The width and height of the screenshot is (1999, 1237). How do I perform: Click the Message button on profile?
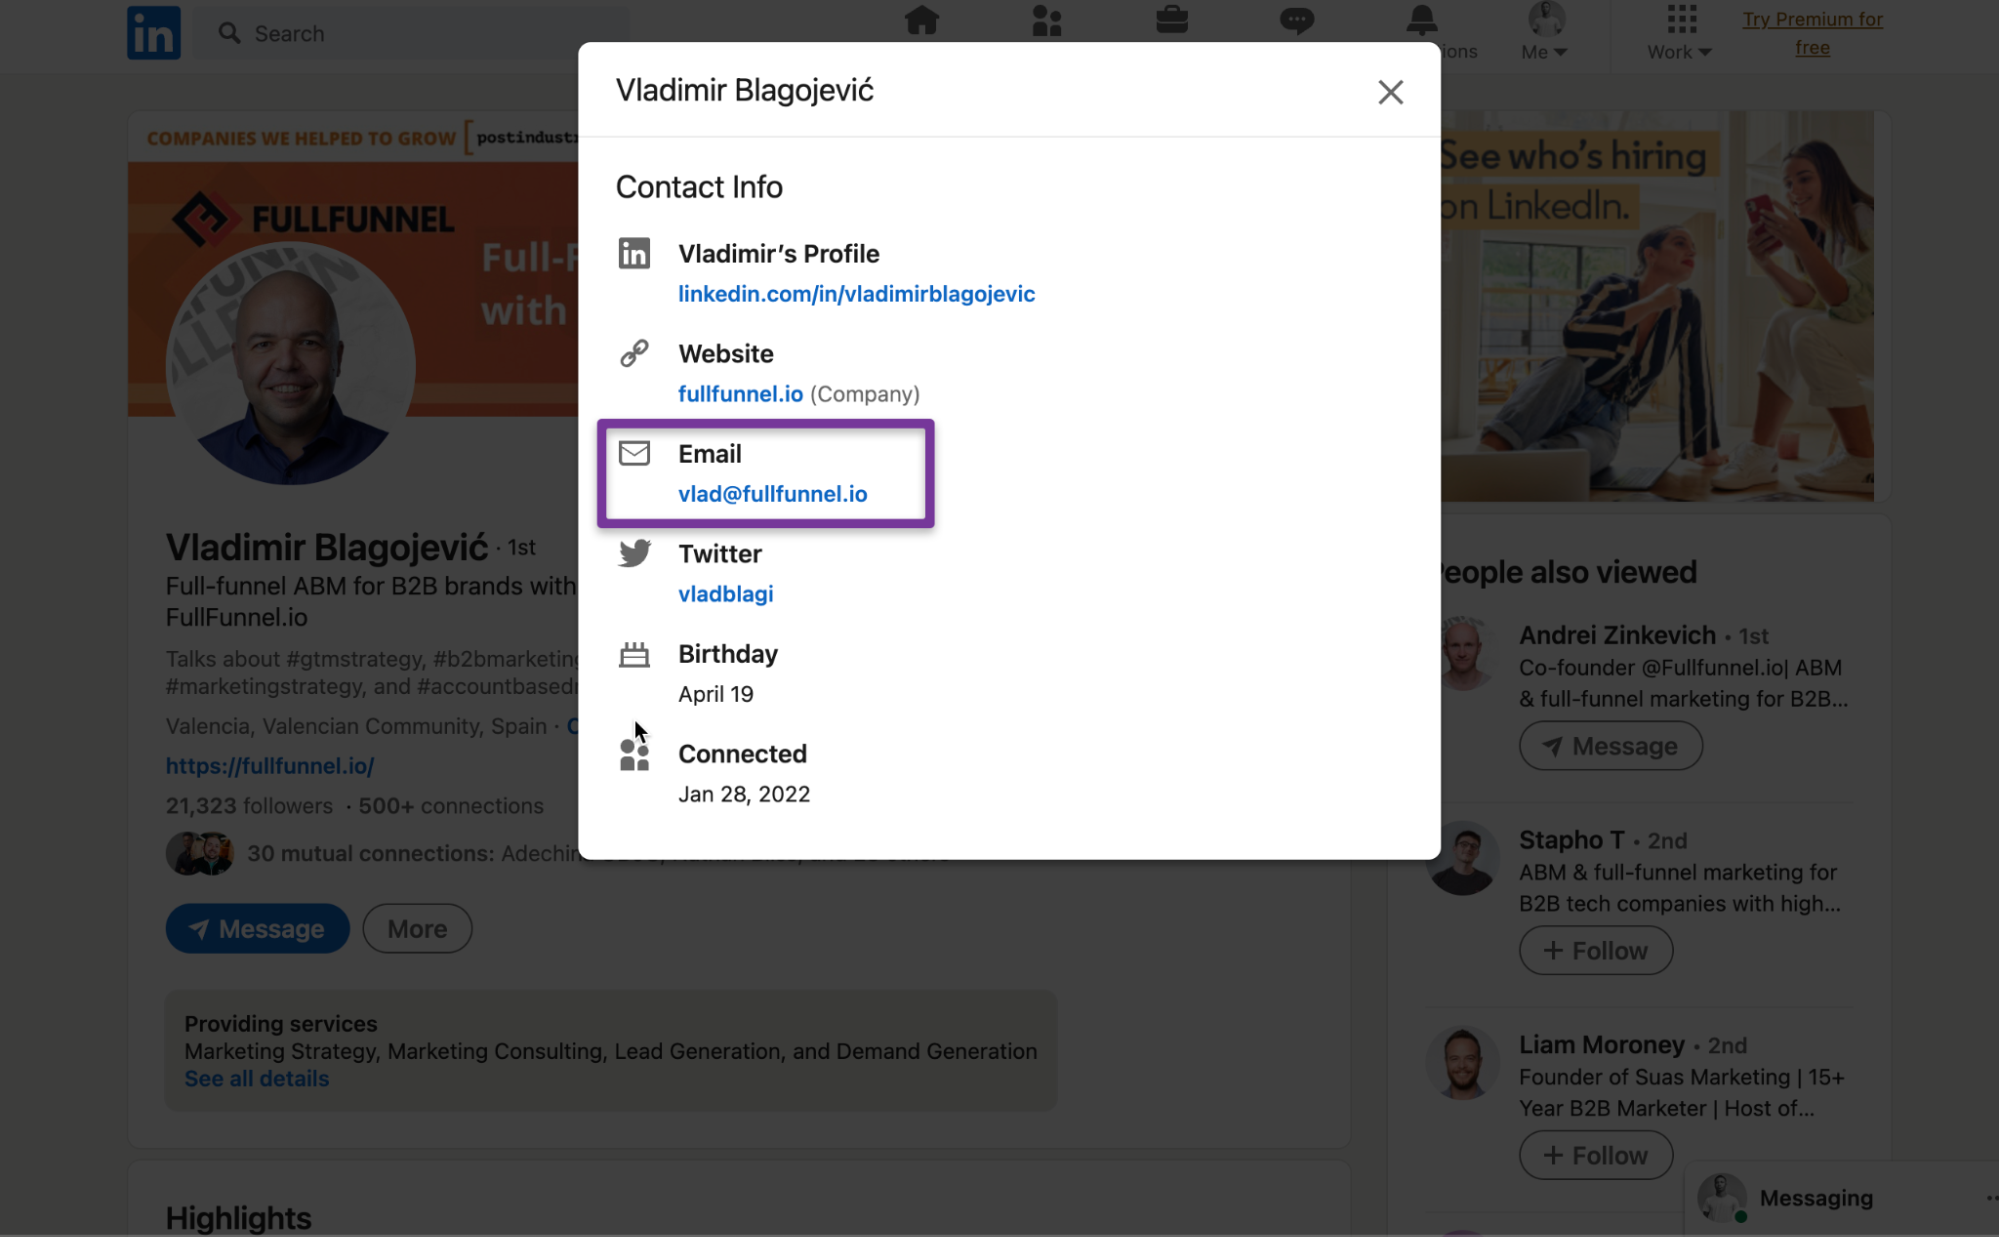click(x=257, y=928)
